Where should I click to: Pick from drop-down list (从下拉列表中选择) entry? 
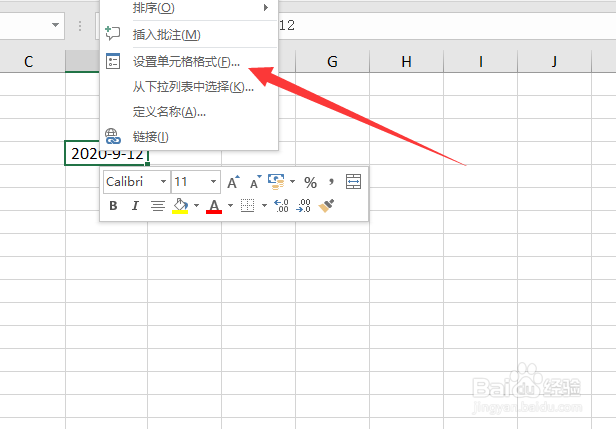[x=189, y=87]
